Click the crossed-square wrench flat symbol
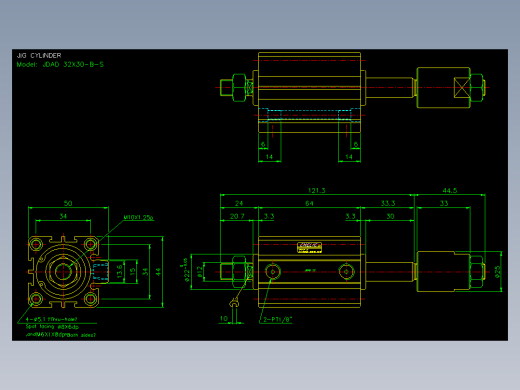Viewport: 520px width, 390px height. (x=462, y=88)
